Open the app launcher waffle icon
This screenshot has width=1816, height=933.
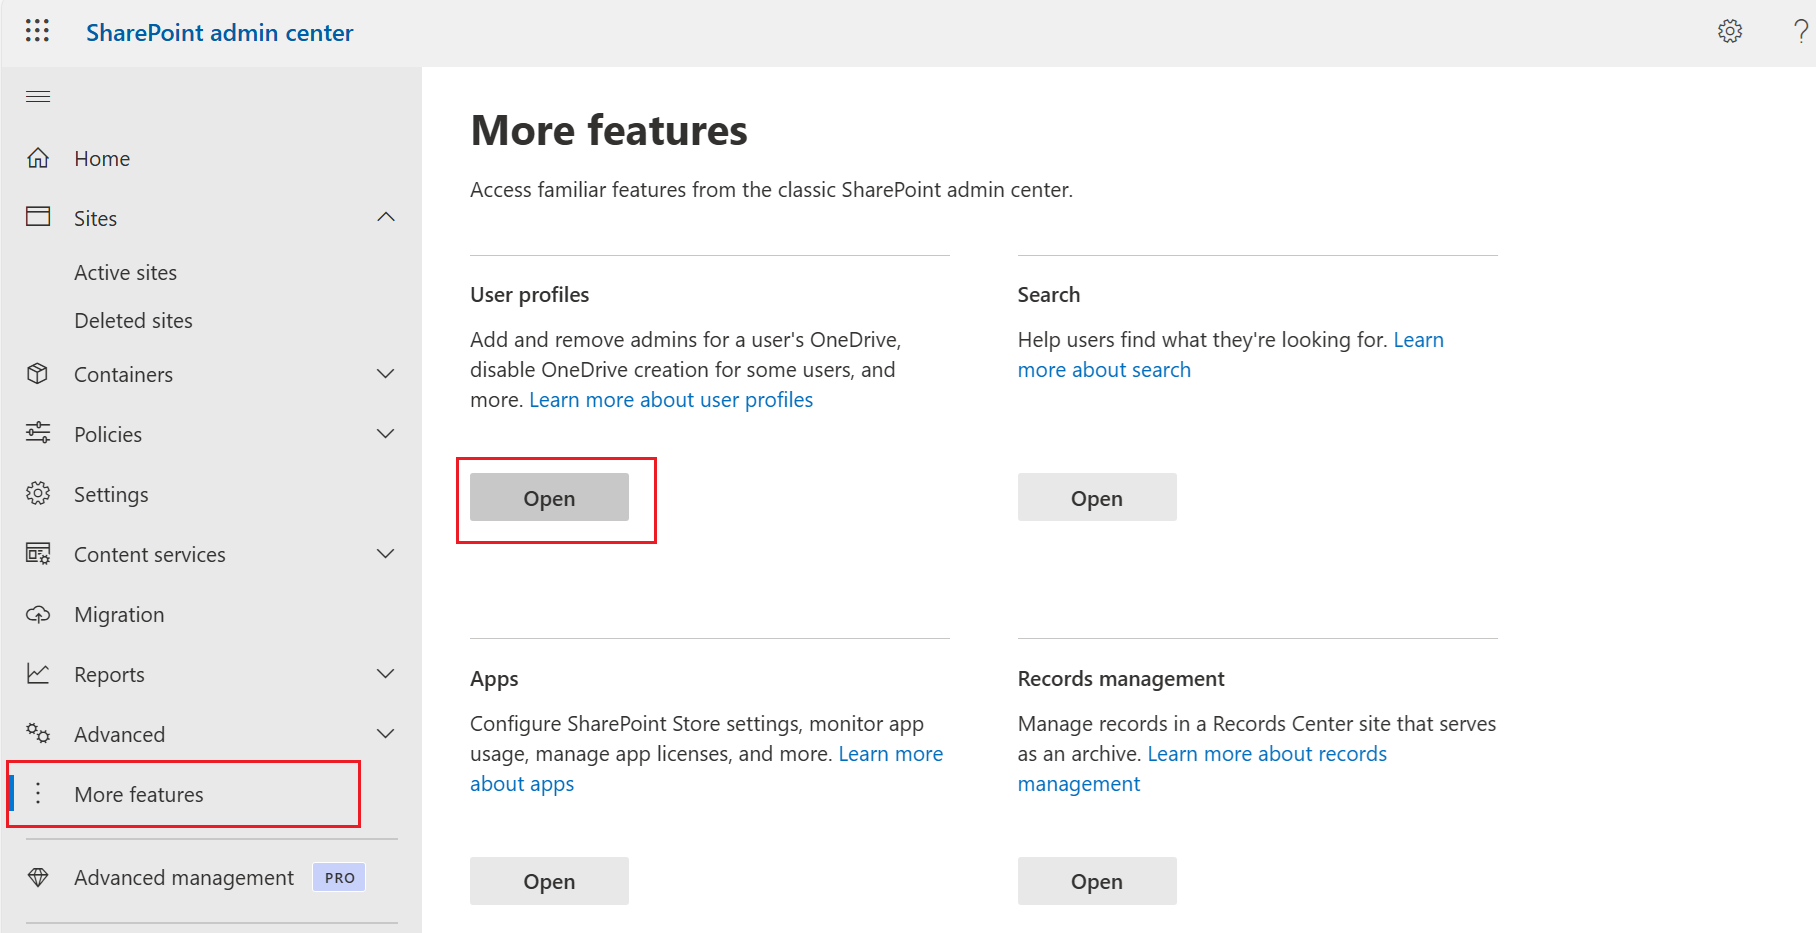click(37, 31)
